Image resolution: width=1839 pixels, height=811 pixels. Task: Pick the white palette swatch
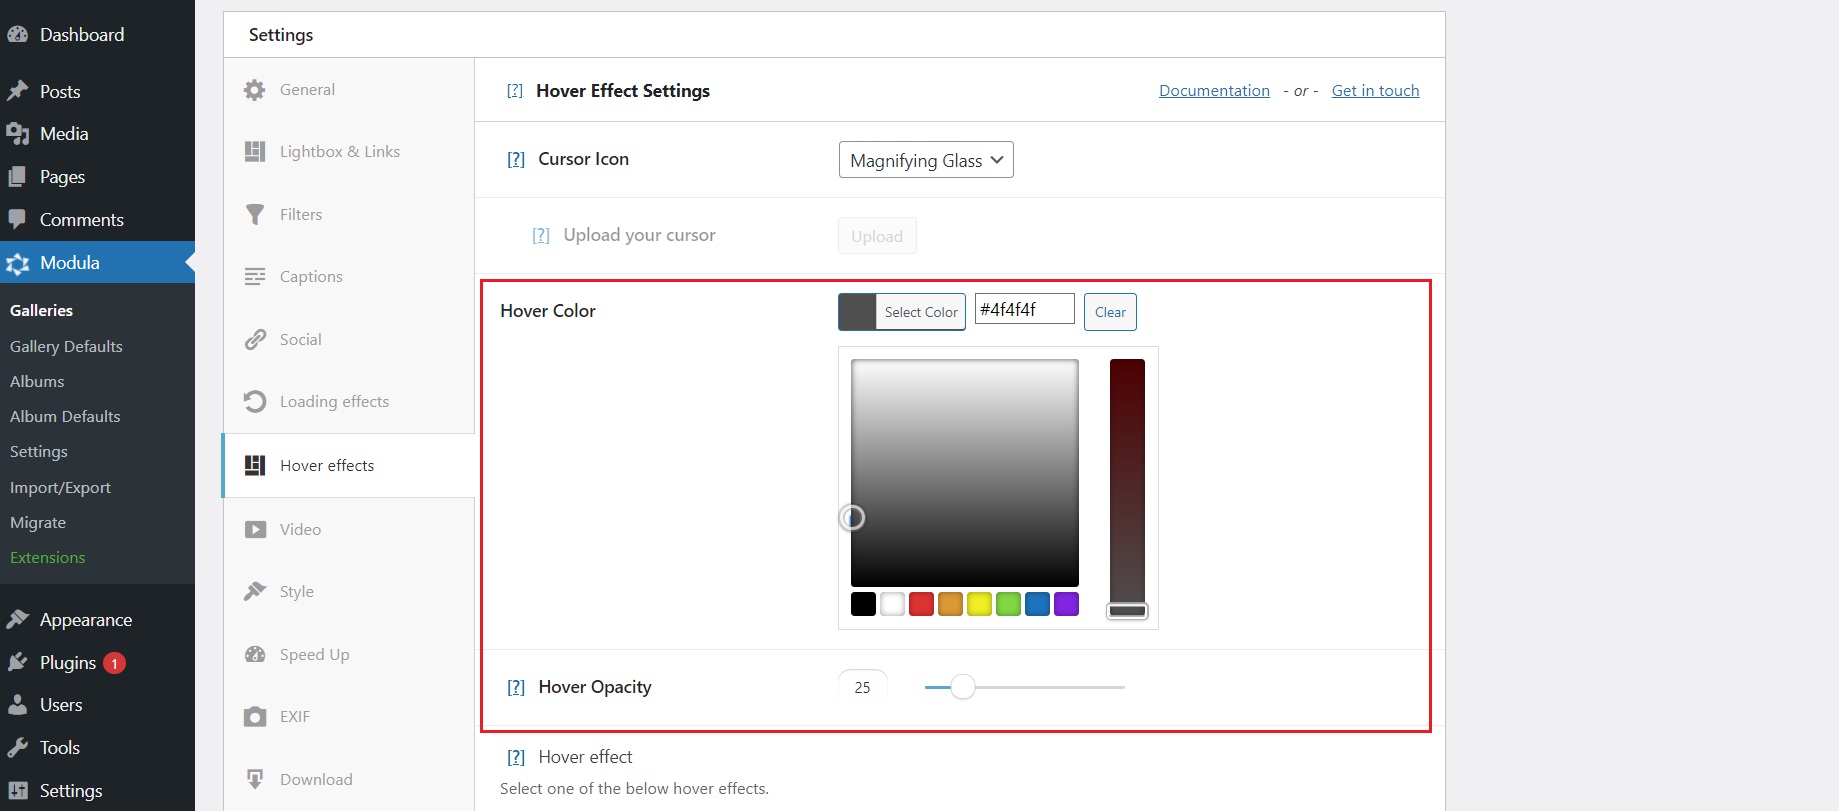tap(892, 604)
